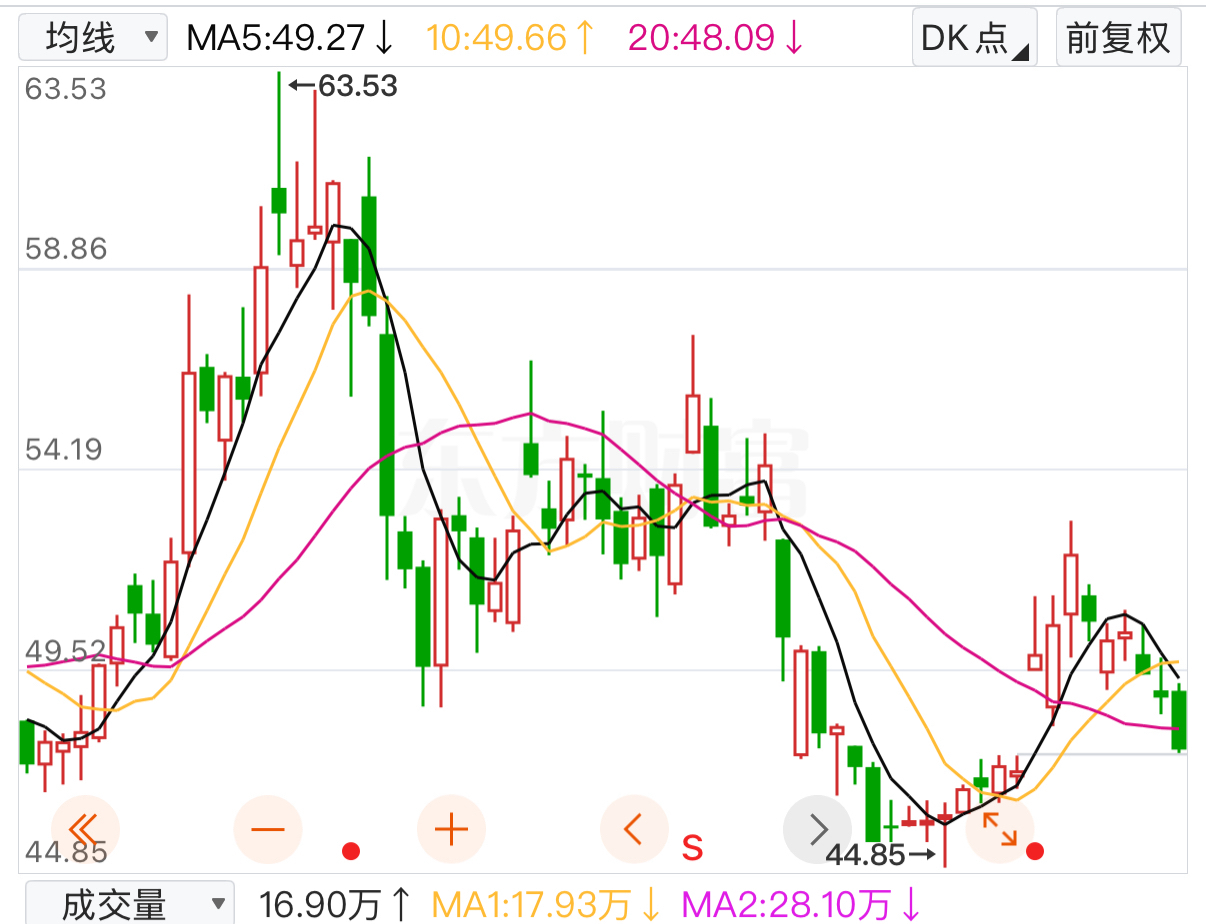The width and height of the screenshot is (1206, 924).
Task: Select the 63.53 top axis label
Action: click(65, 89)
